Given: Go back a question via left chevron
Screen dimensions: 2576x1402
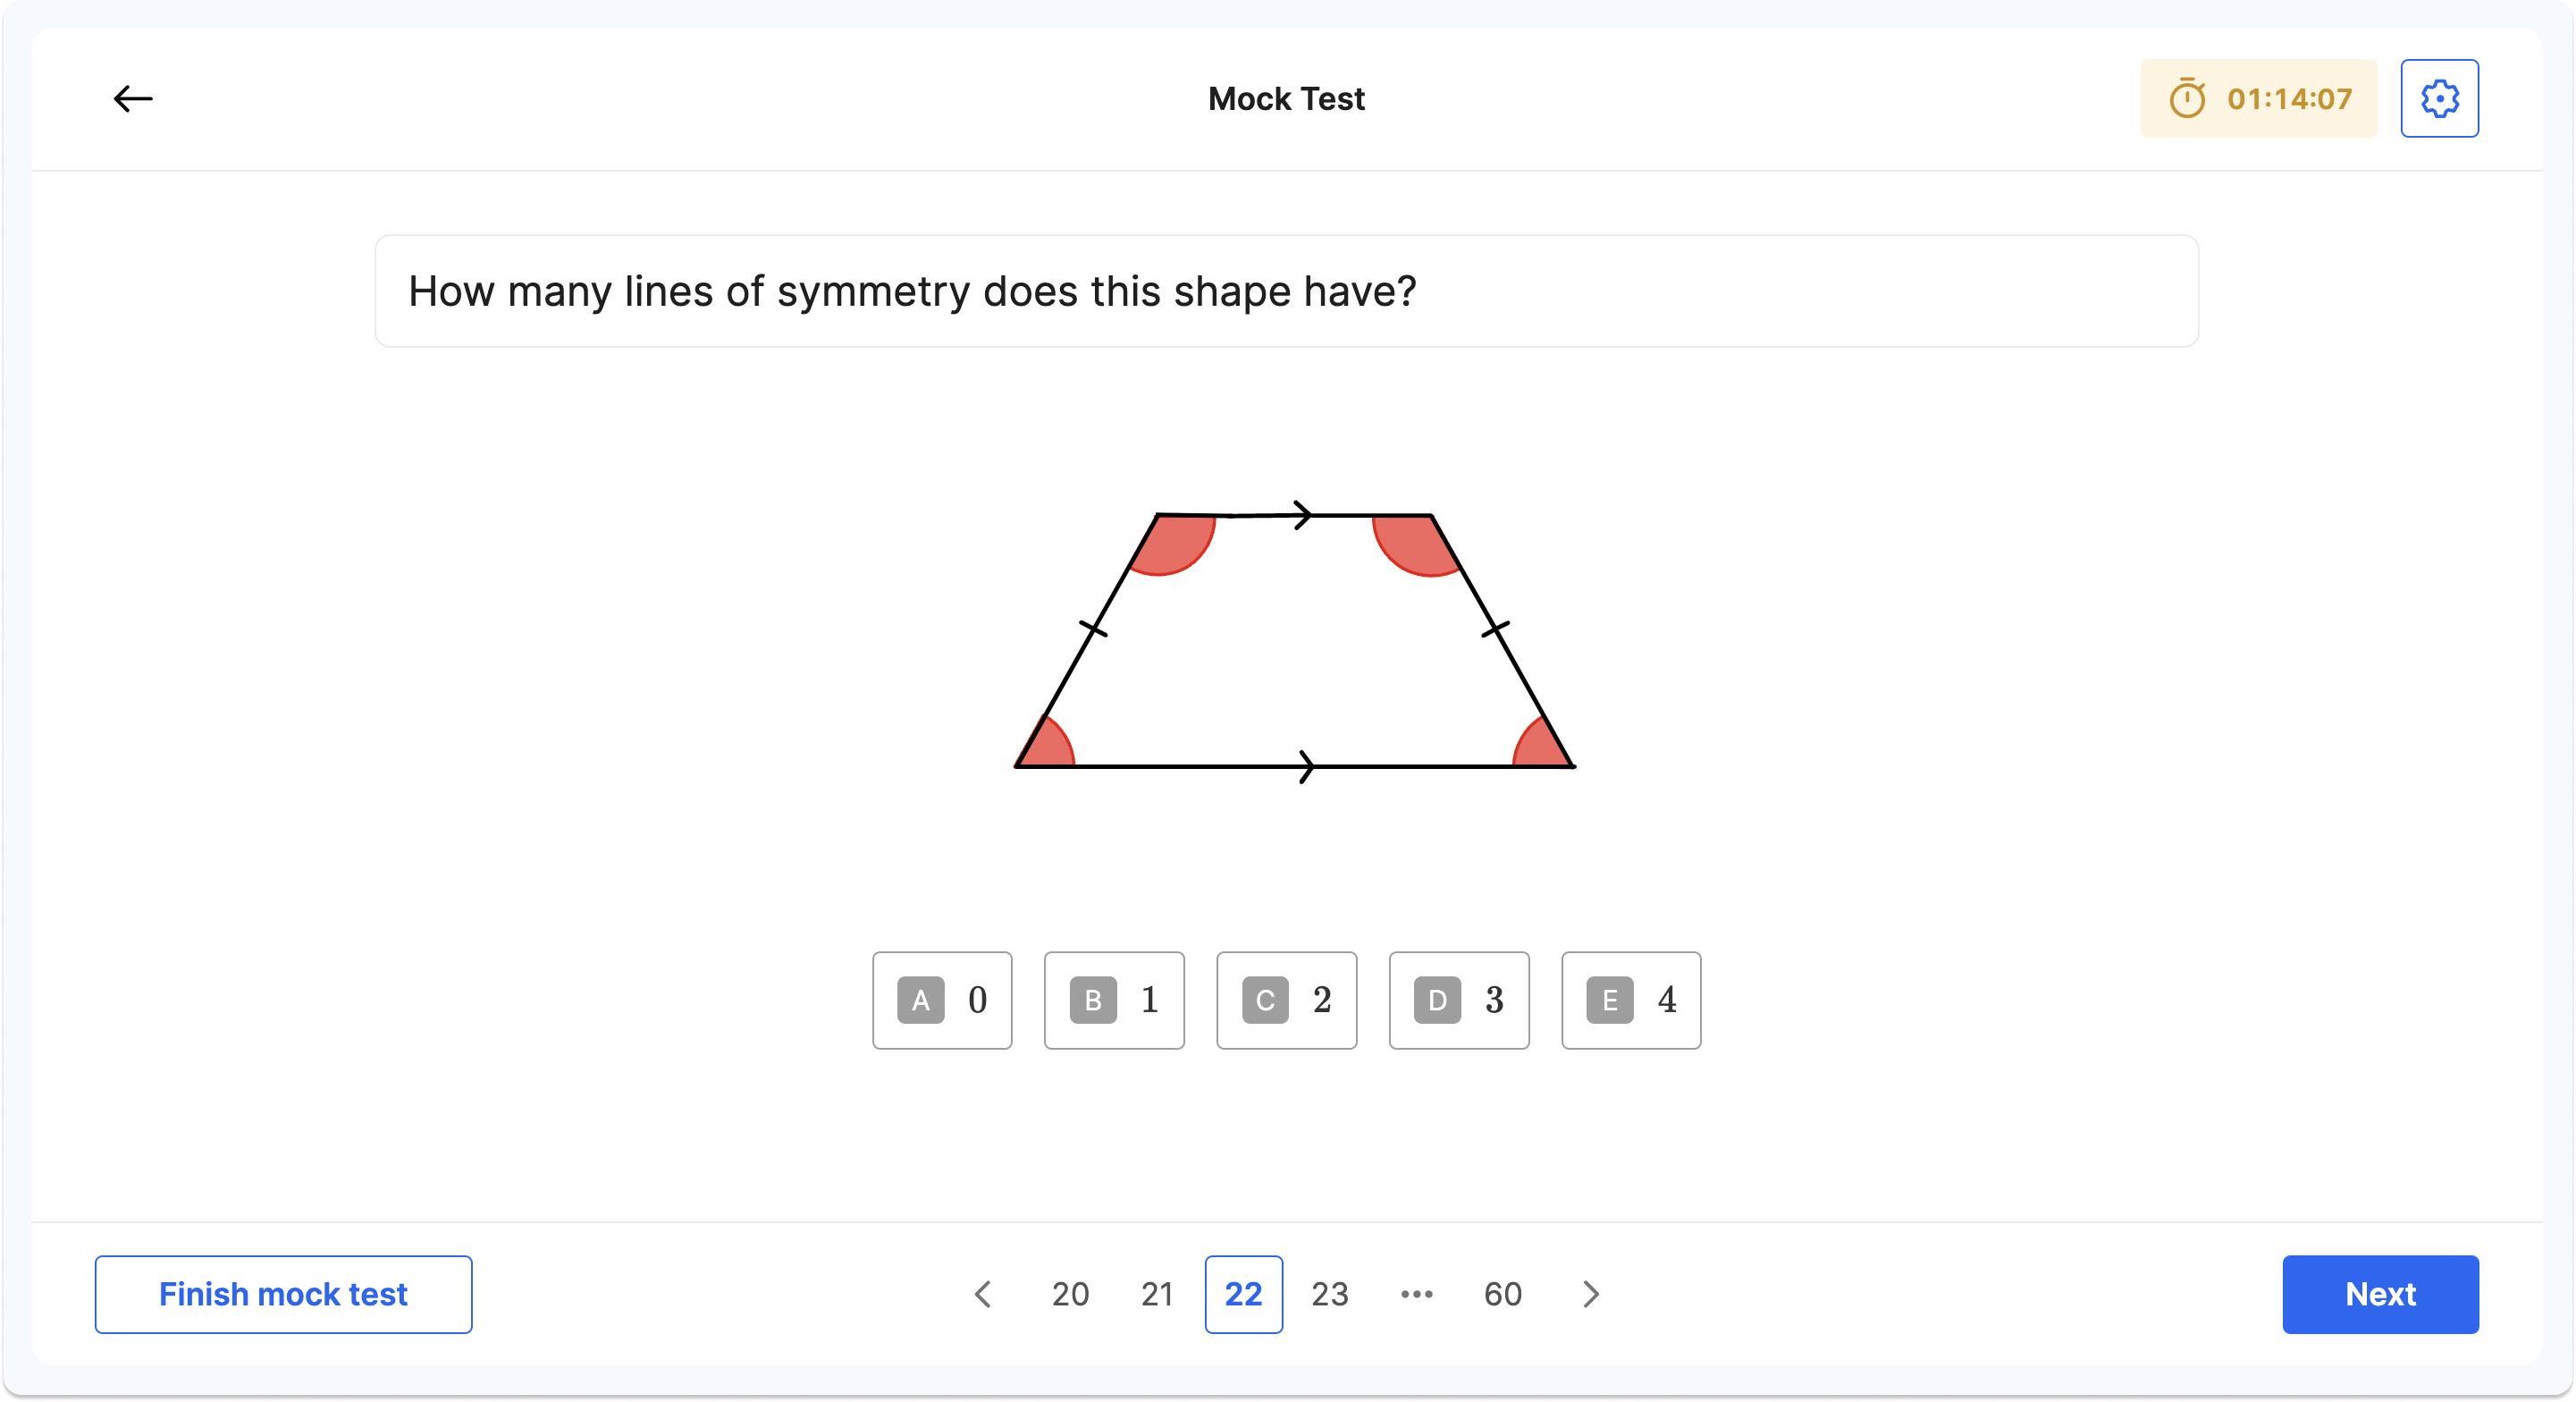Looking at the screenshot, I should coord(983,1294).
